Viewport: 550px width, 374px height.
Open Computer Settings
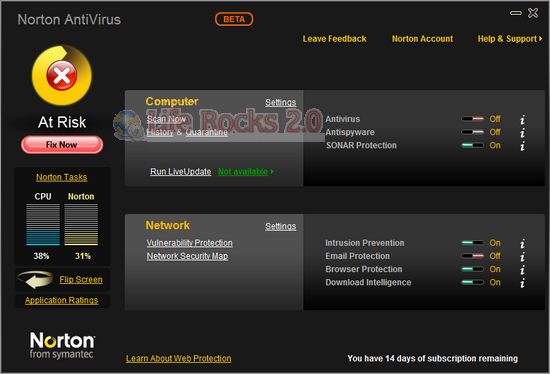(x=281, y=102)
